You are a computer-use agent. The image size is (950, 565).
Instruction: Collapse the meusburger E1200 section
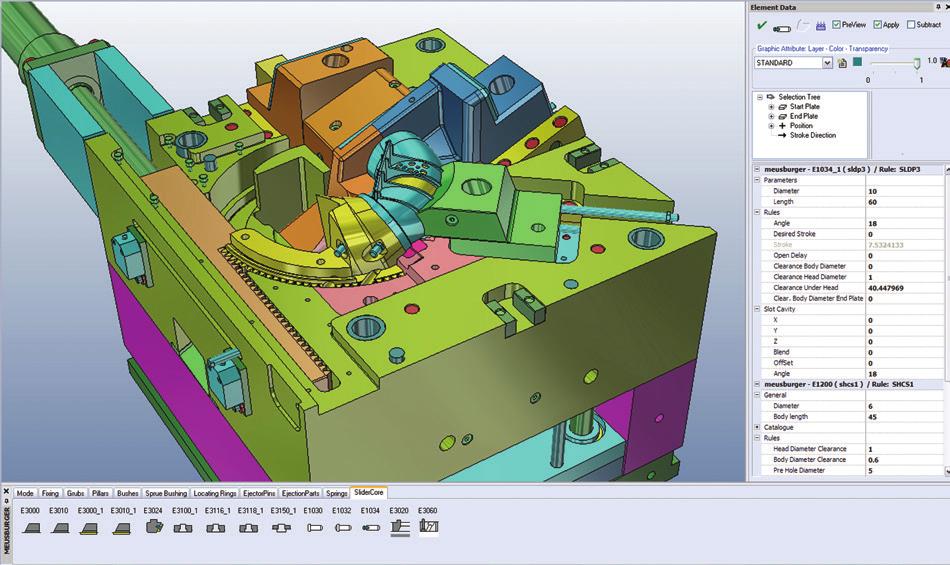[x=757, y=385]
